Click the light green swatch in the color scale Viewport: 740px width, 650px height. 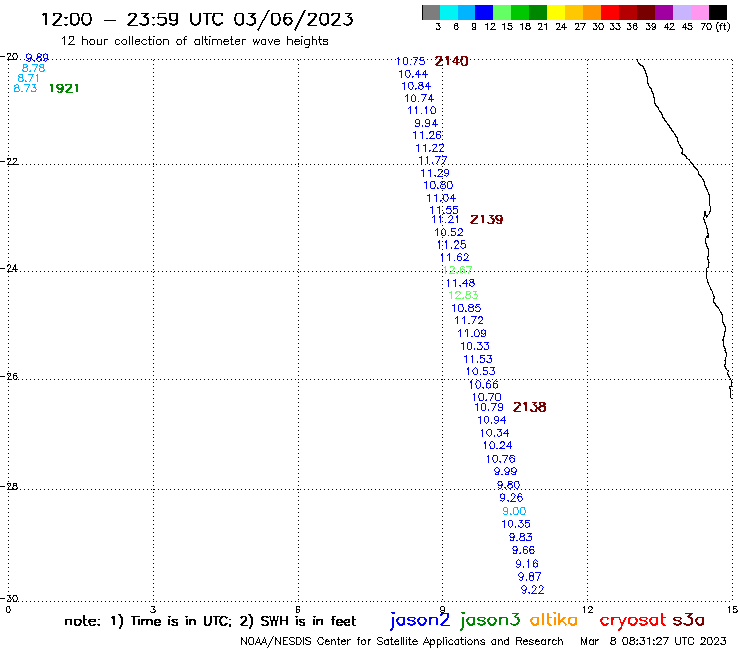(x=503, y=12)
